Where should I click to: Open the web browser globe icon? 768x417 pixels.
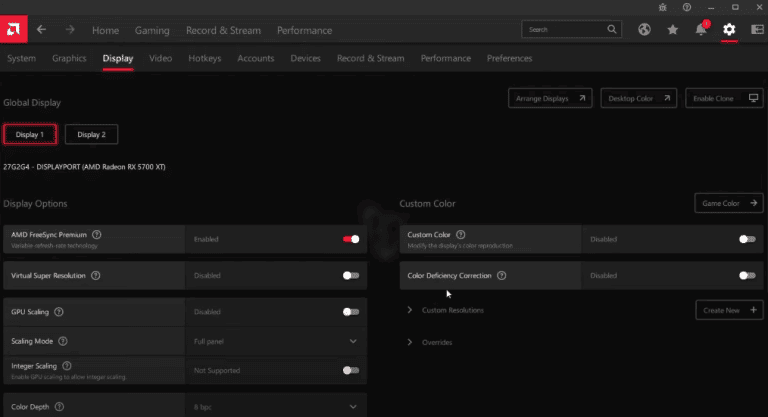645,30
